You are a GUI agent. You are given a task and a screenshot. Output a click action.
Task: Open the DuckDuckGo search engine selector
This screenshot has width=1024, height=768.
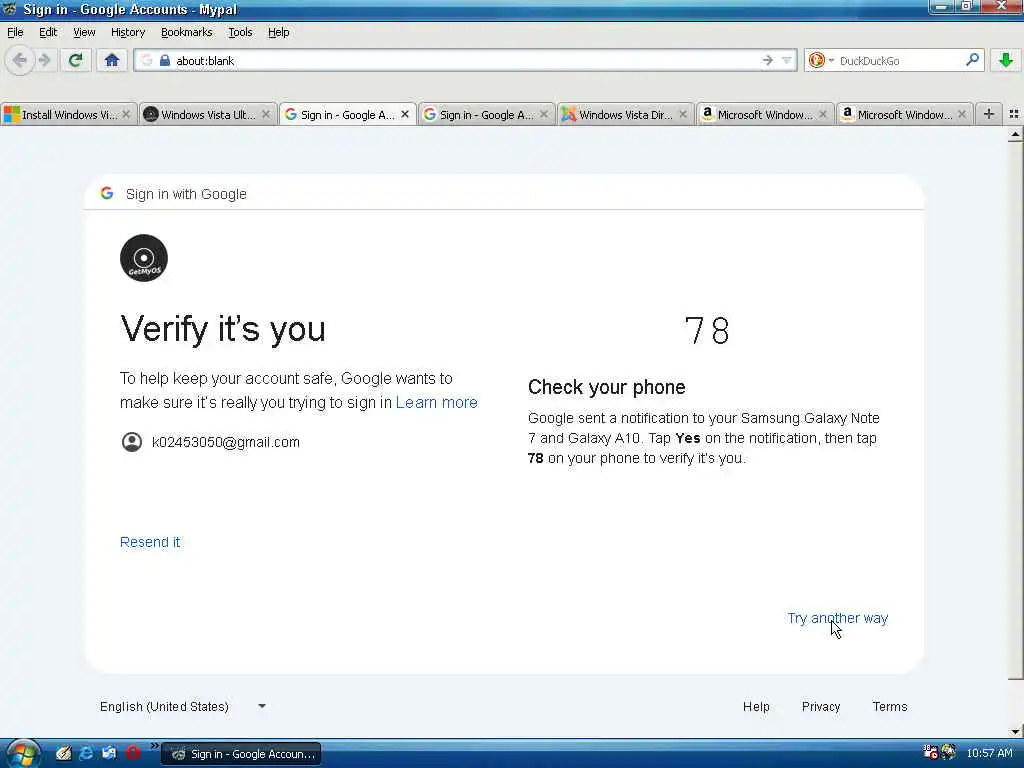820,61
